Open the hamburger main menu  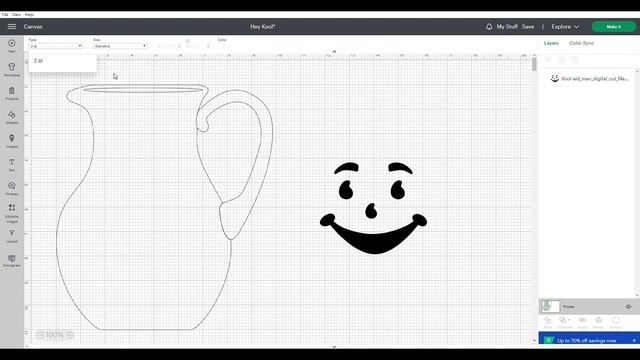tap(12, 27)
